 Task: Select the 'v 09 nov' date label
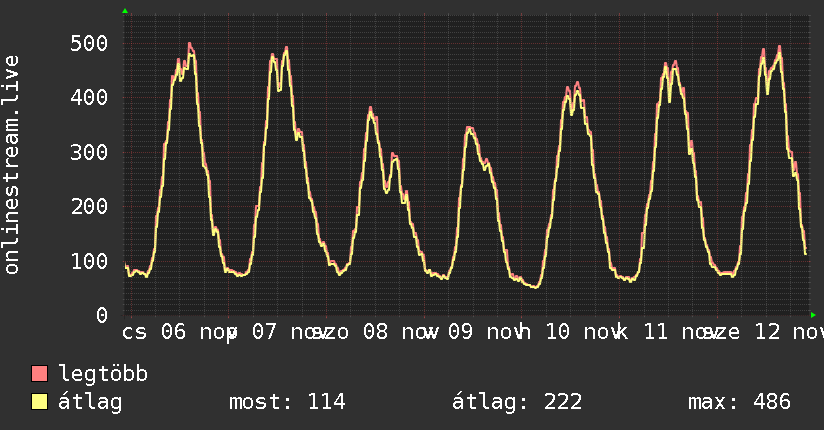pyautogui.click(x=463, y=332)
